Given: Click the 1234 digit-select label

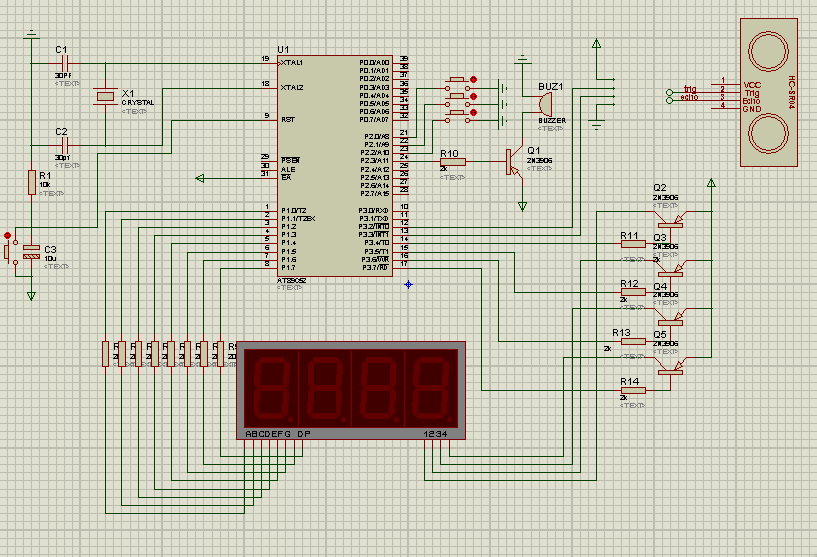Looking at the screenshot, I should point(435,434).
